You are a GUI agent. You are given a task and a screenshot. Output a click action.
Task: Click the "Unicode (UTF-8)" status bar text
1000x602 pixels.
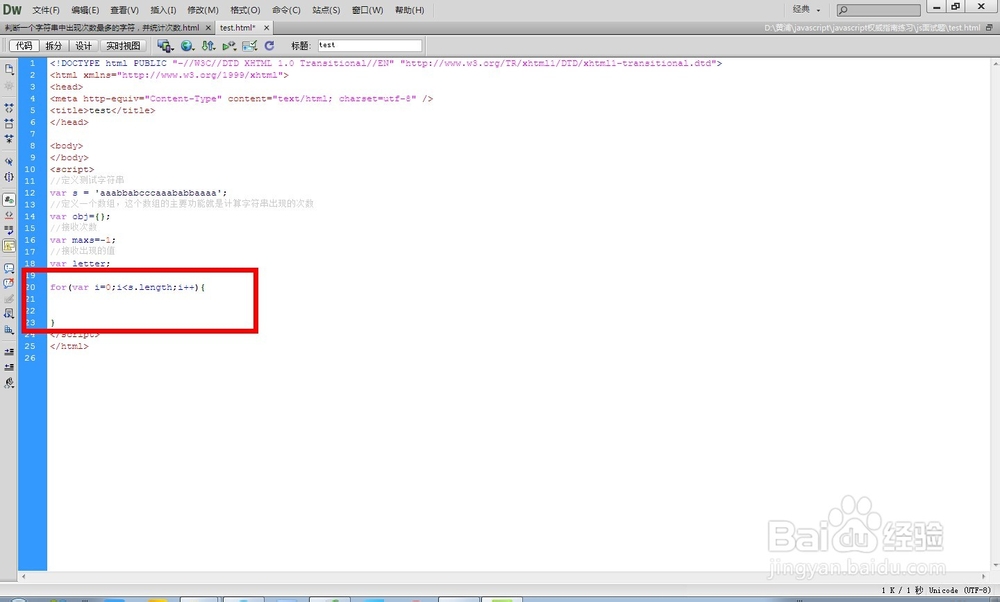[959, 591]
